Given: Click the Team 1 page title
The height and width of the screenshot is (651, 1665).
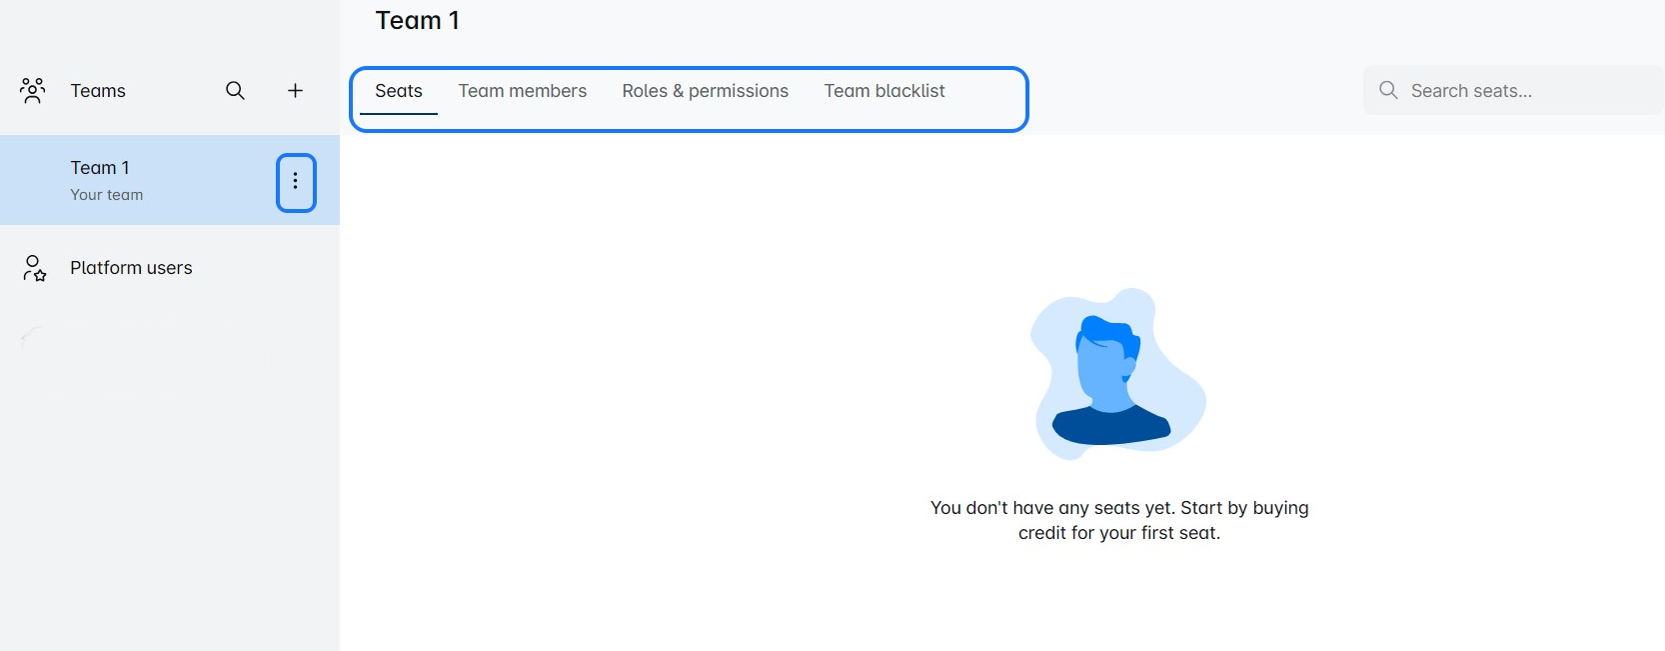Looking at the screenshot, I should click(x=417, y=21).
